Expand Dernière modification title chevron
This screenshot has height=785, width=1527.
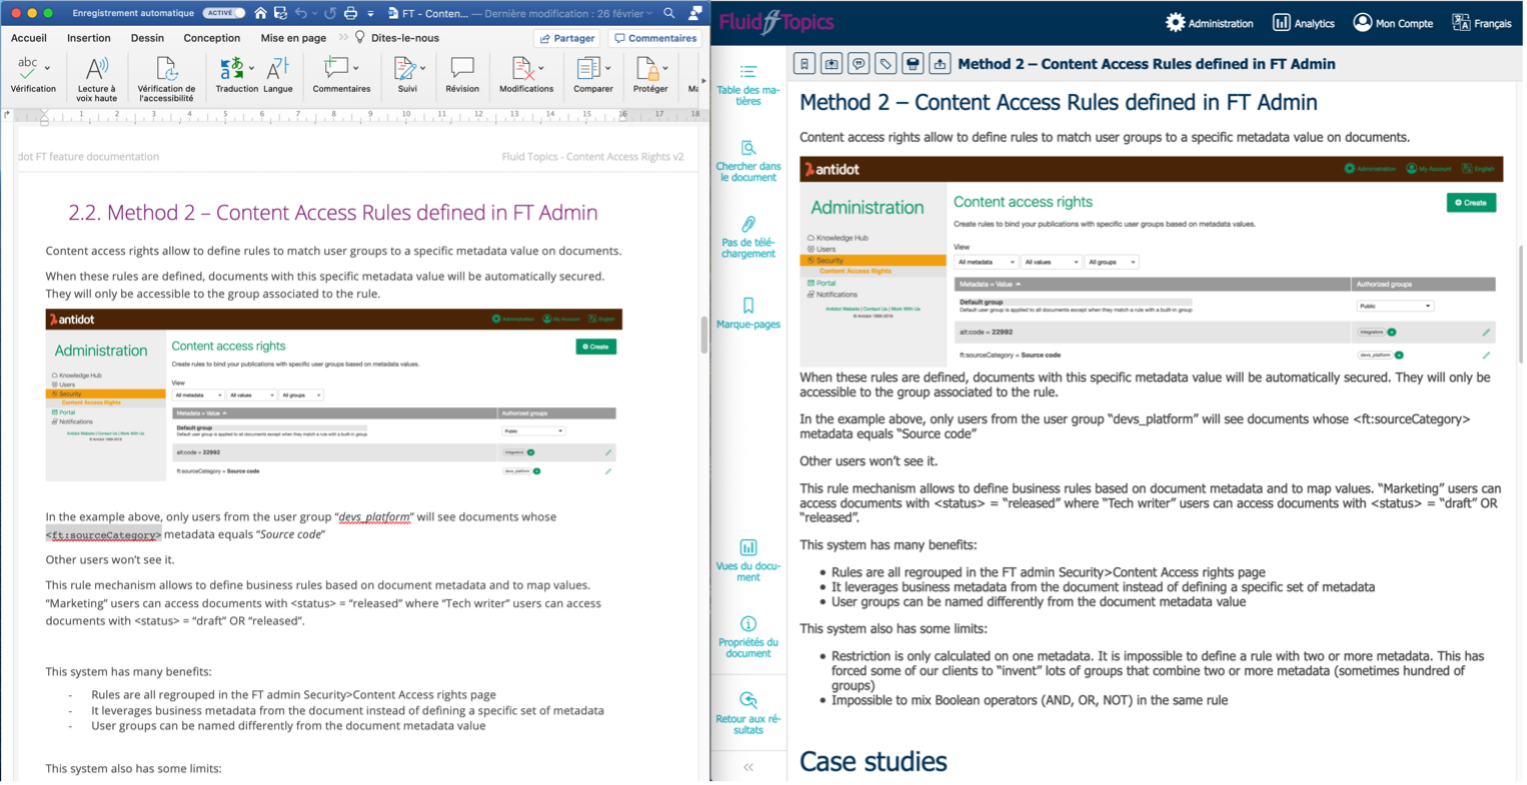coord(649,14)
